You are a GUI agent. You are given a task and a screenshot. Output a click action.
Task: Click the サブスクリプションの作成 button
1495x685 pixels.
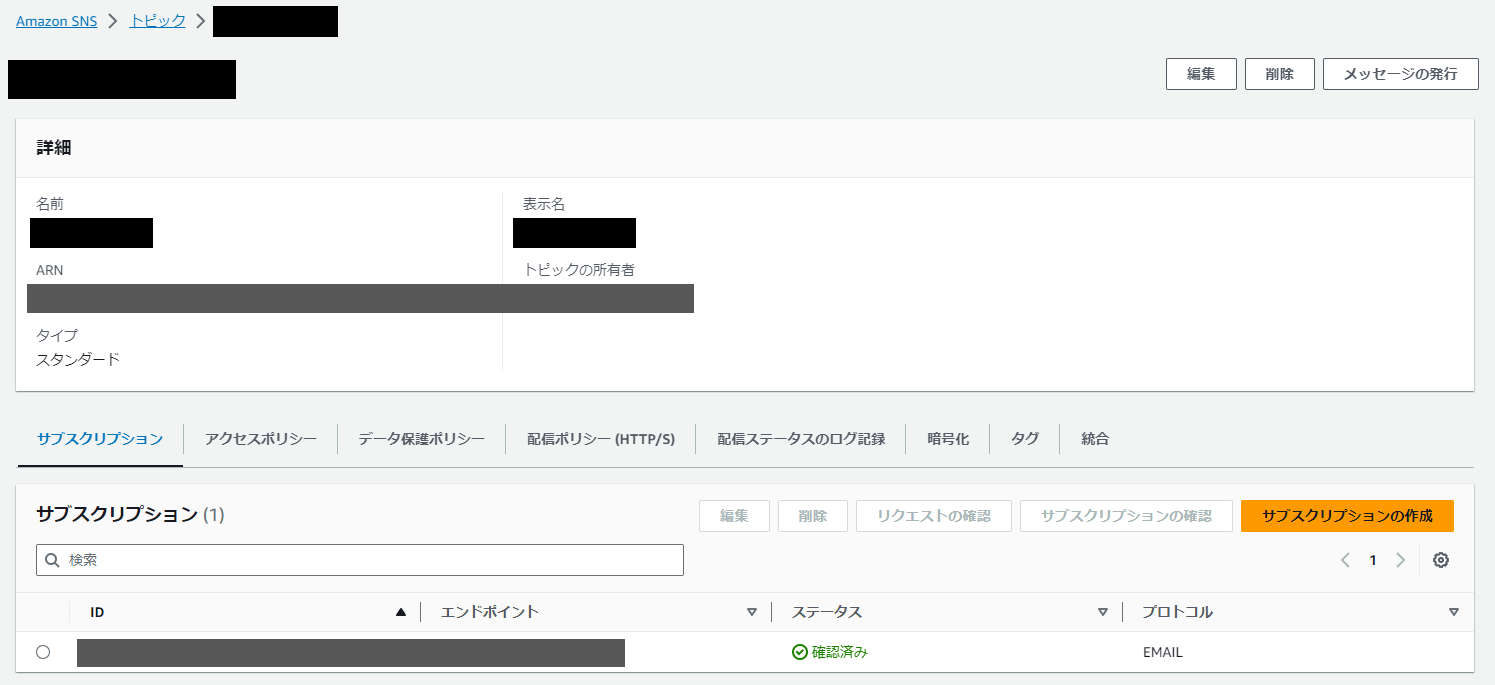click(1347, 516)
